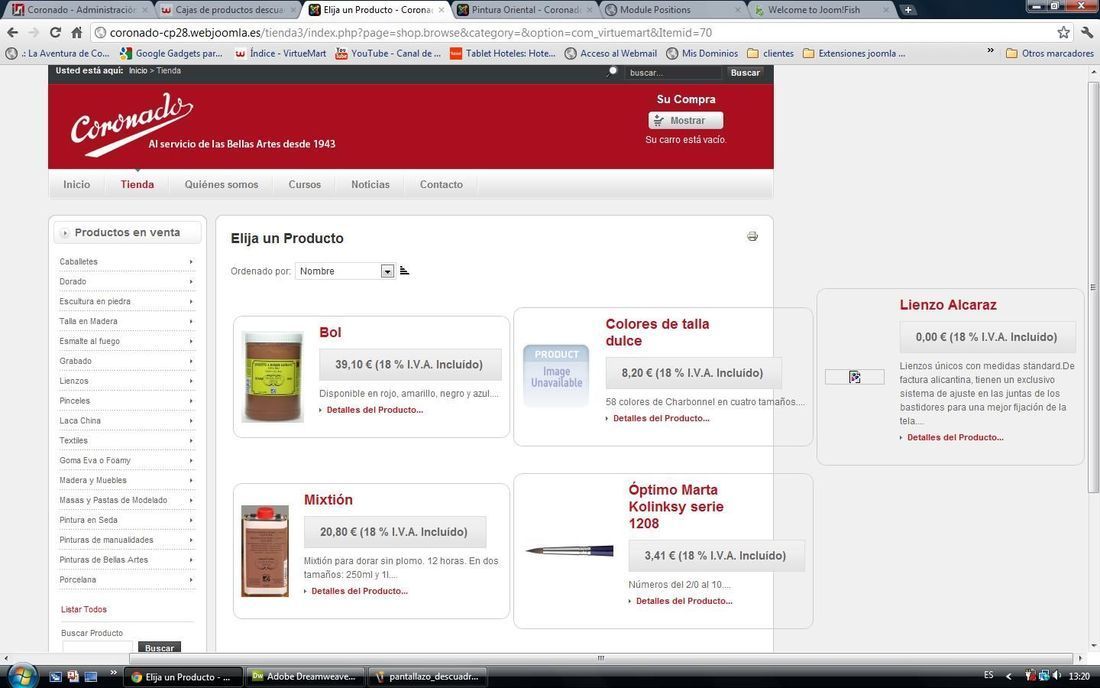Open the Noticias menu item
The width and height of the screenshot is (1100, 688).
pyautogui.click(x=370, y=184)
